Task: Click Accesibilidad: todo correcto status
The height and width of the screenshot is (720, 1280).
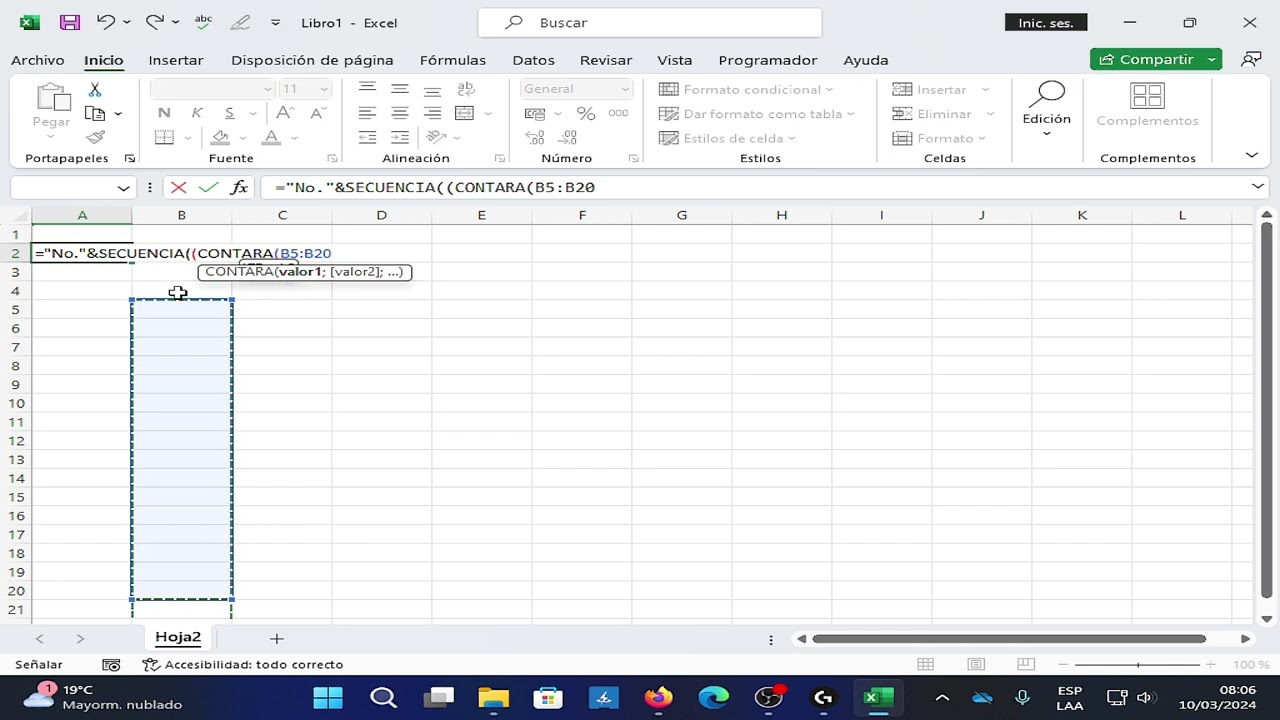Action: (243, 665)
